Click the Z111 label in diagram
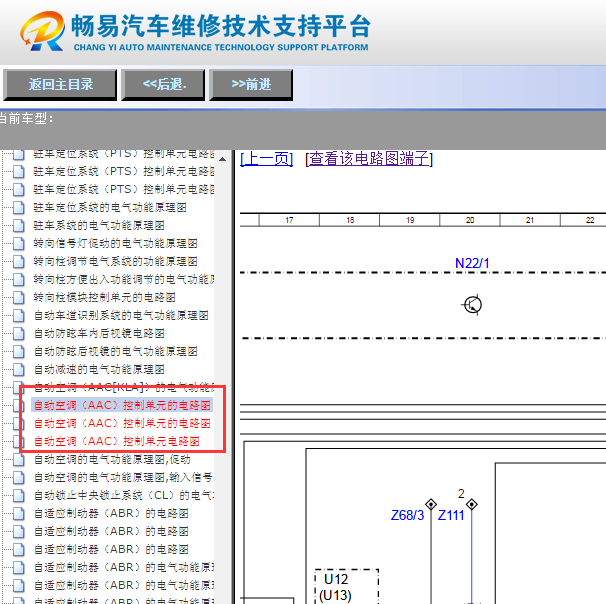Viewport: 606px width, 604px height. point(451,516)
